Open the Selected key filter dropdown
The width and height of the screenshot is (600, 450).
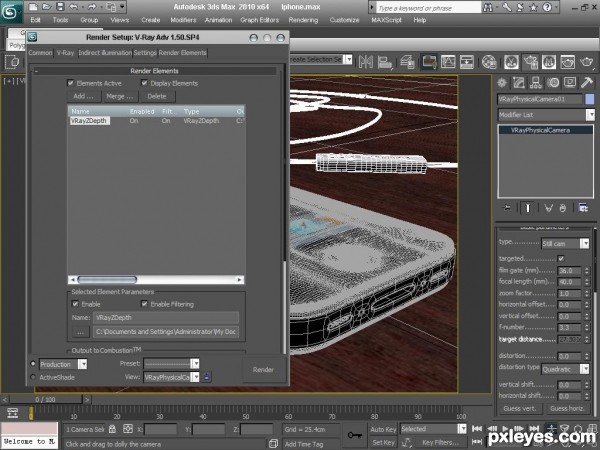(433, 429)
